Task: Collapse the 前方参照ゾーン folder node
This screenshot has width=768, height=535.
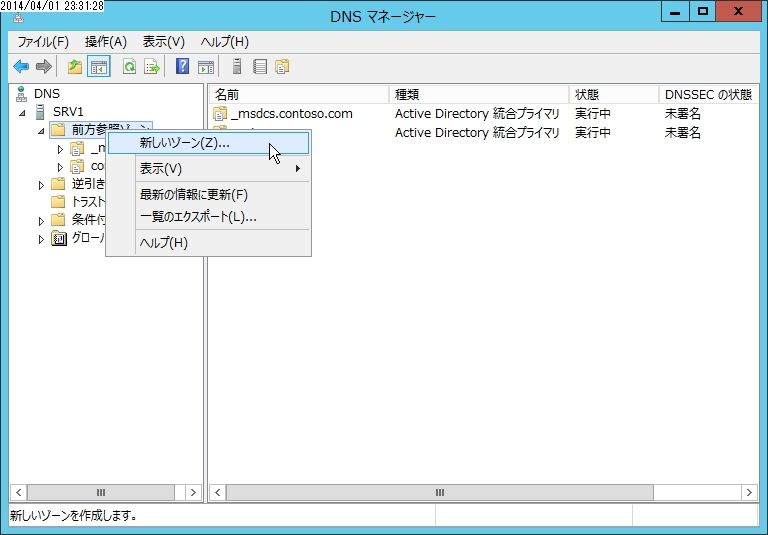Action: click(x=41, y=131)
